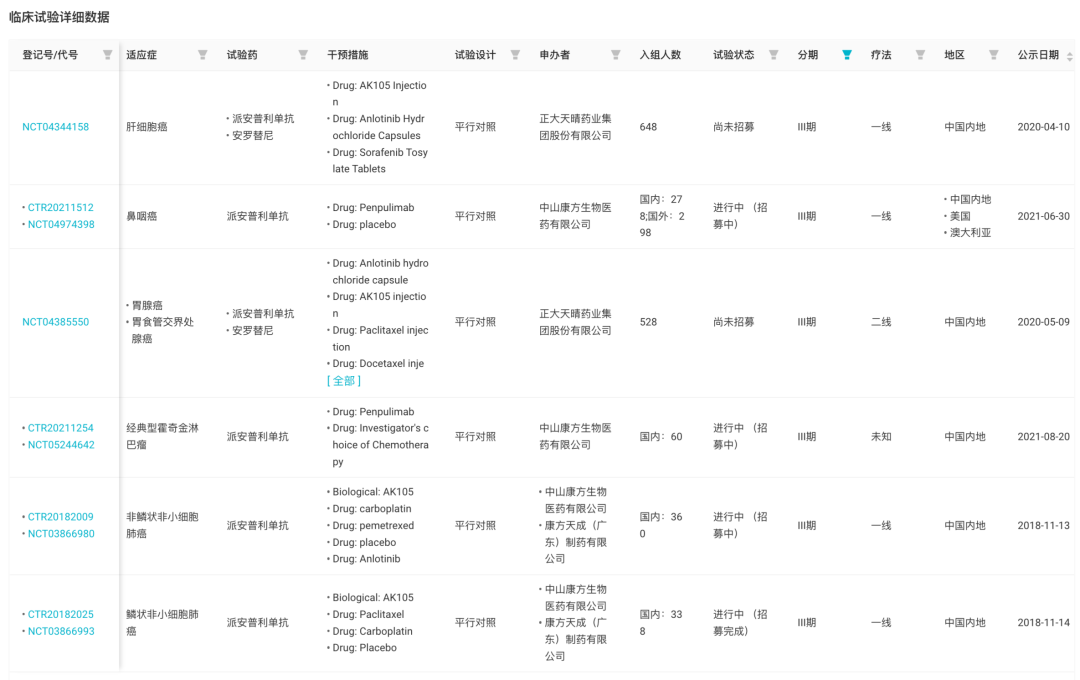Open trial NCT04344158

coord(55,127)
